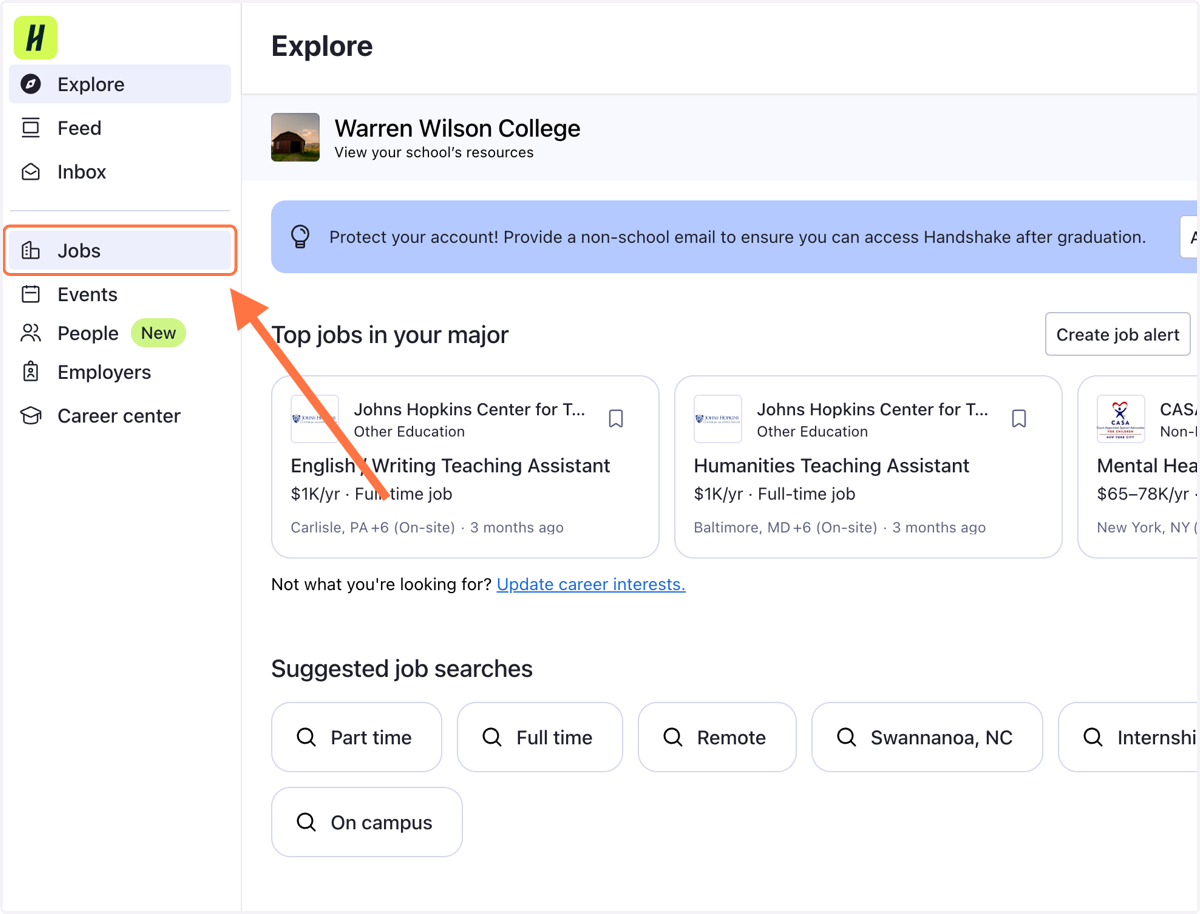Open Explore in the sidebar
Screen dimensions: 1200x914
[120, 84]
